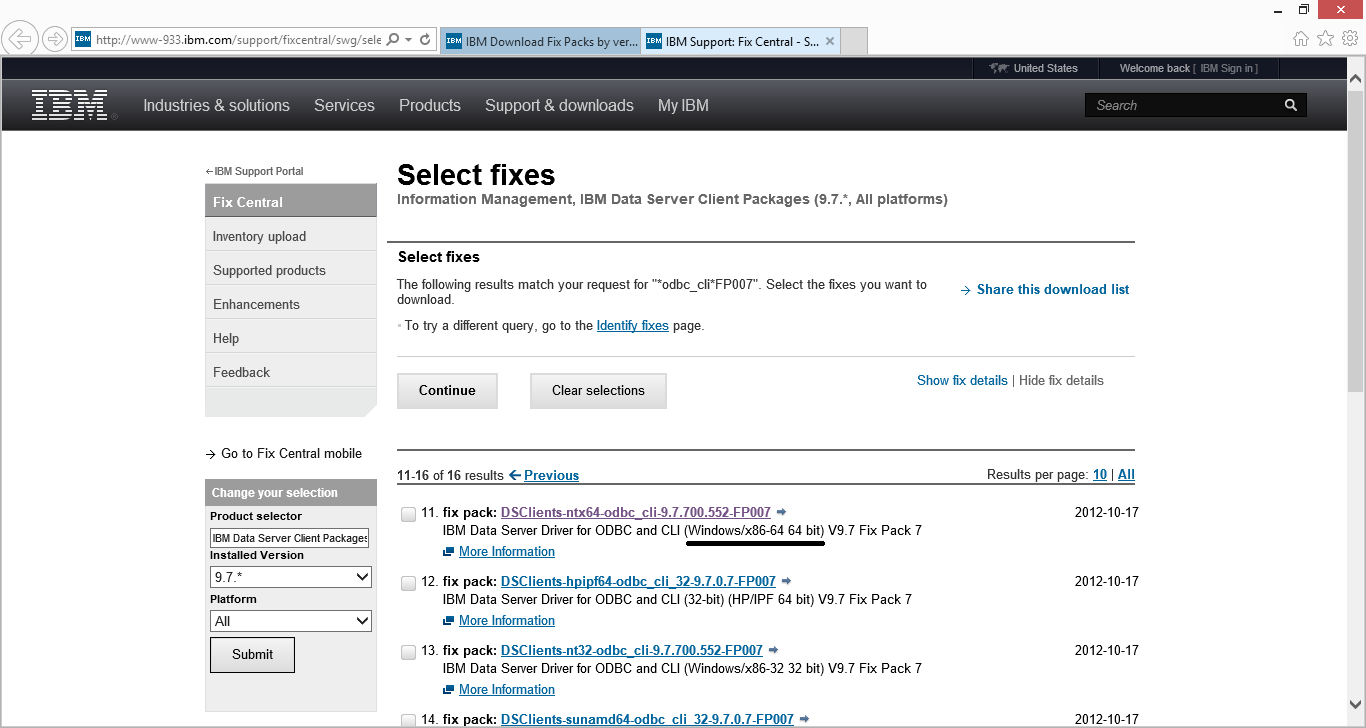The width and height of the screenshot is (1366, 728).
Task: Click arrow icon next to DSClients-nt32 fix pack
Action: click(774, 651)
